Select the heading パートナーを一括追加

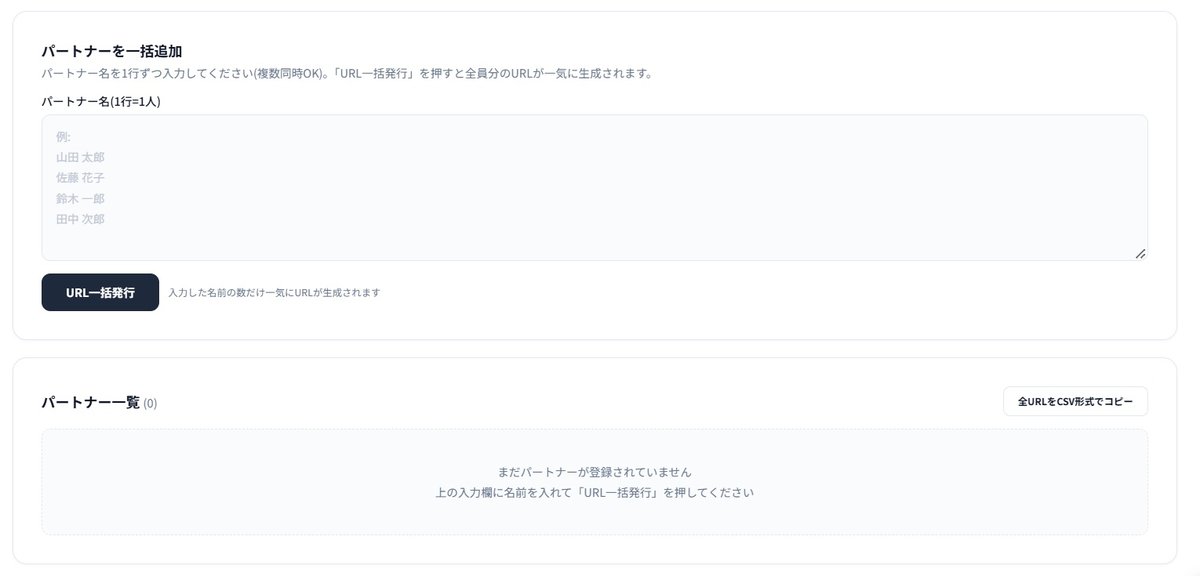[x=111, y=51]
